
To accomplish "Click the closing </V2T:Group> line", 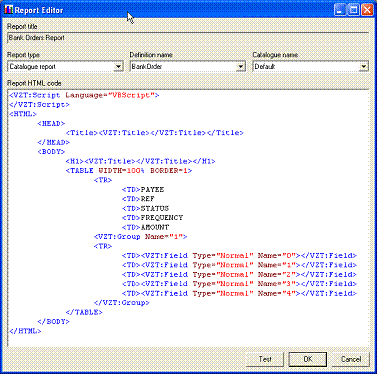I will (x=122, y=303).
